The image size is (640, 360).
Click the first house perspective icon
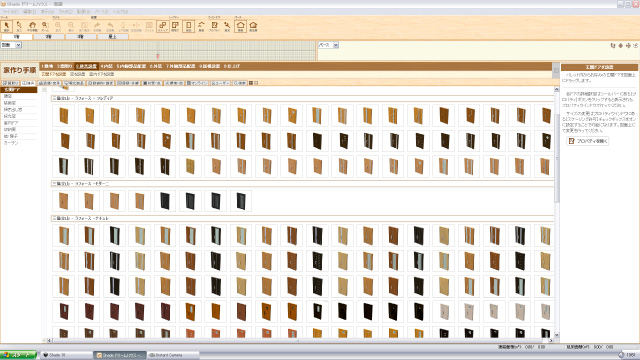[x=241, y=26]
